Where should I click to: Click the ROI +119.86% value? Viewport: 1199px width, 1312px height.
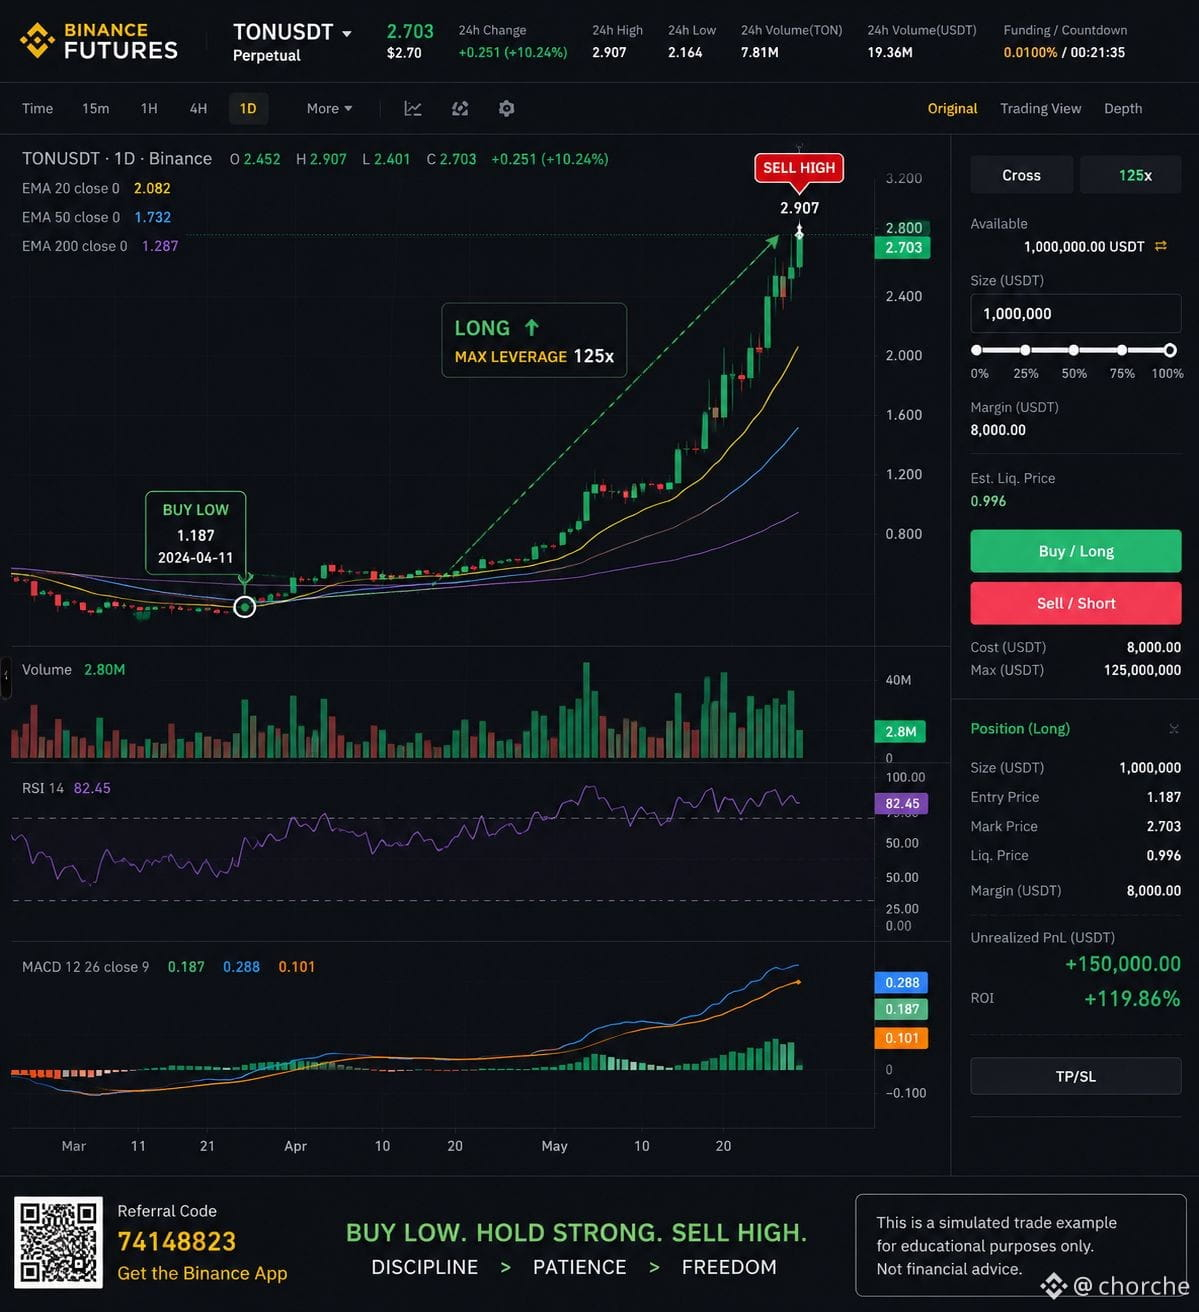pos(1132,998)
